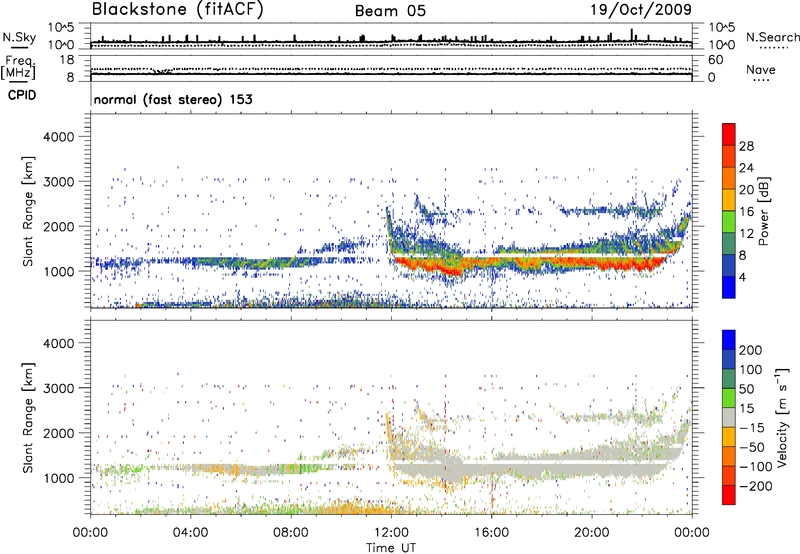
Task: Click the "12:00" time tick label
Action: point(391,533)
